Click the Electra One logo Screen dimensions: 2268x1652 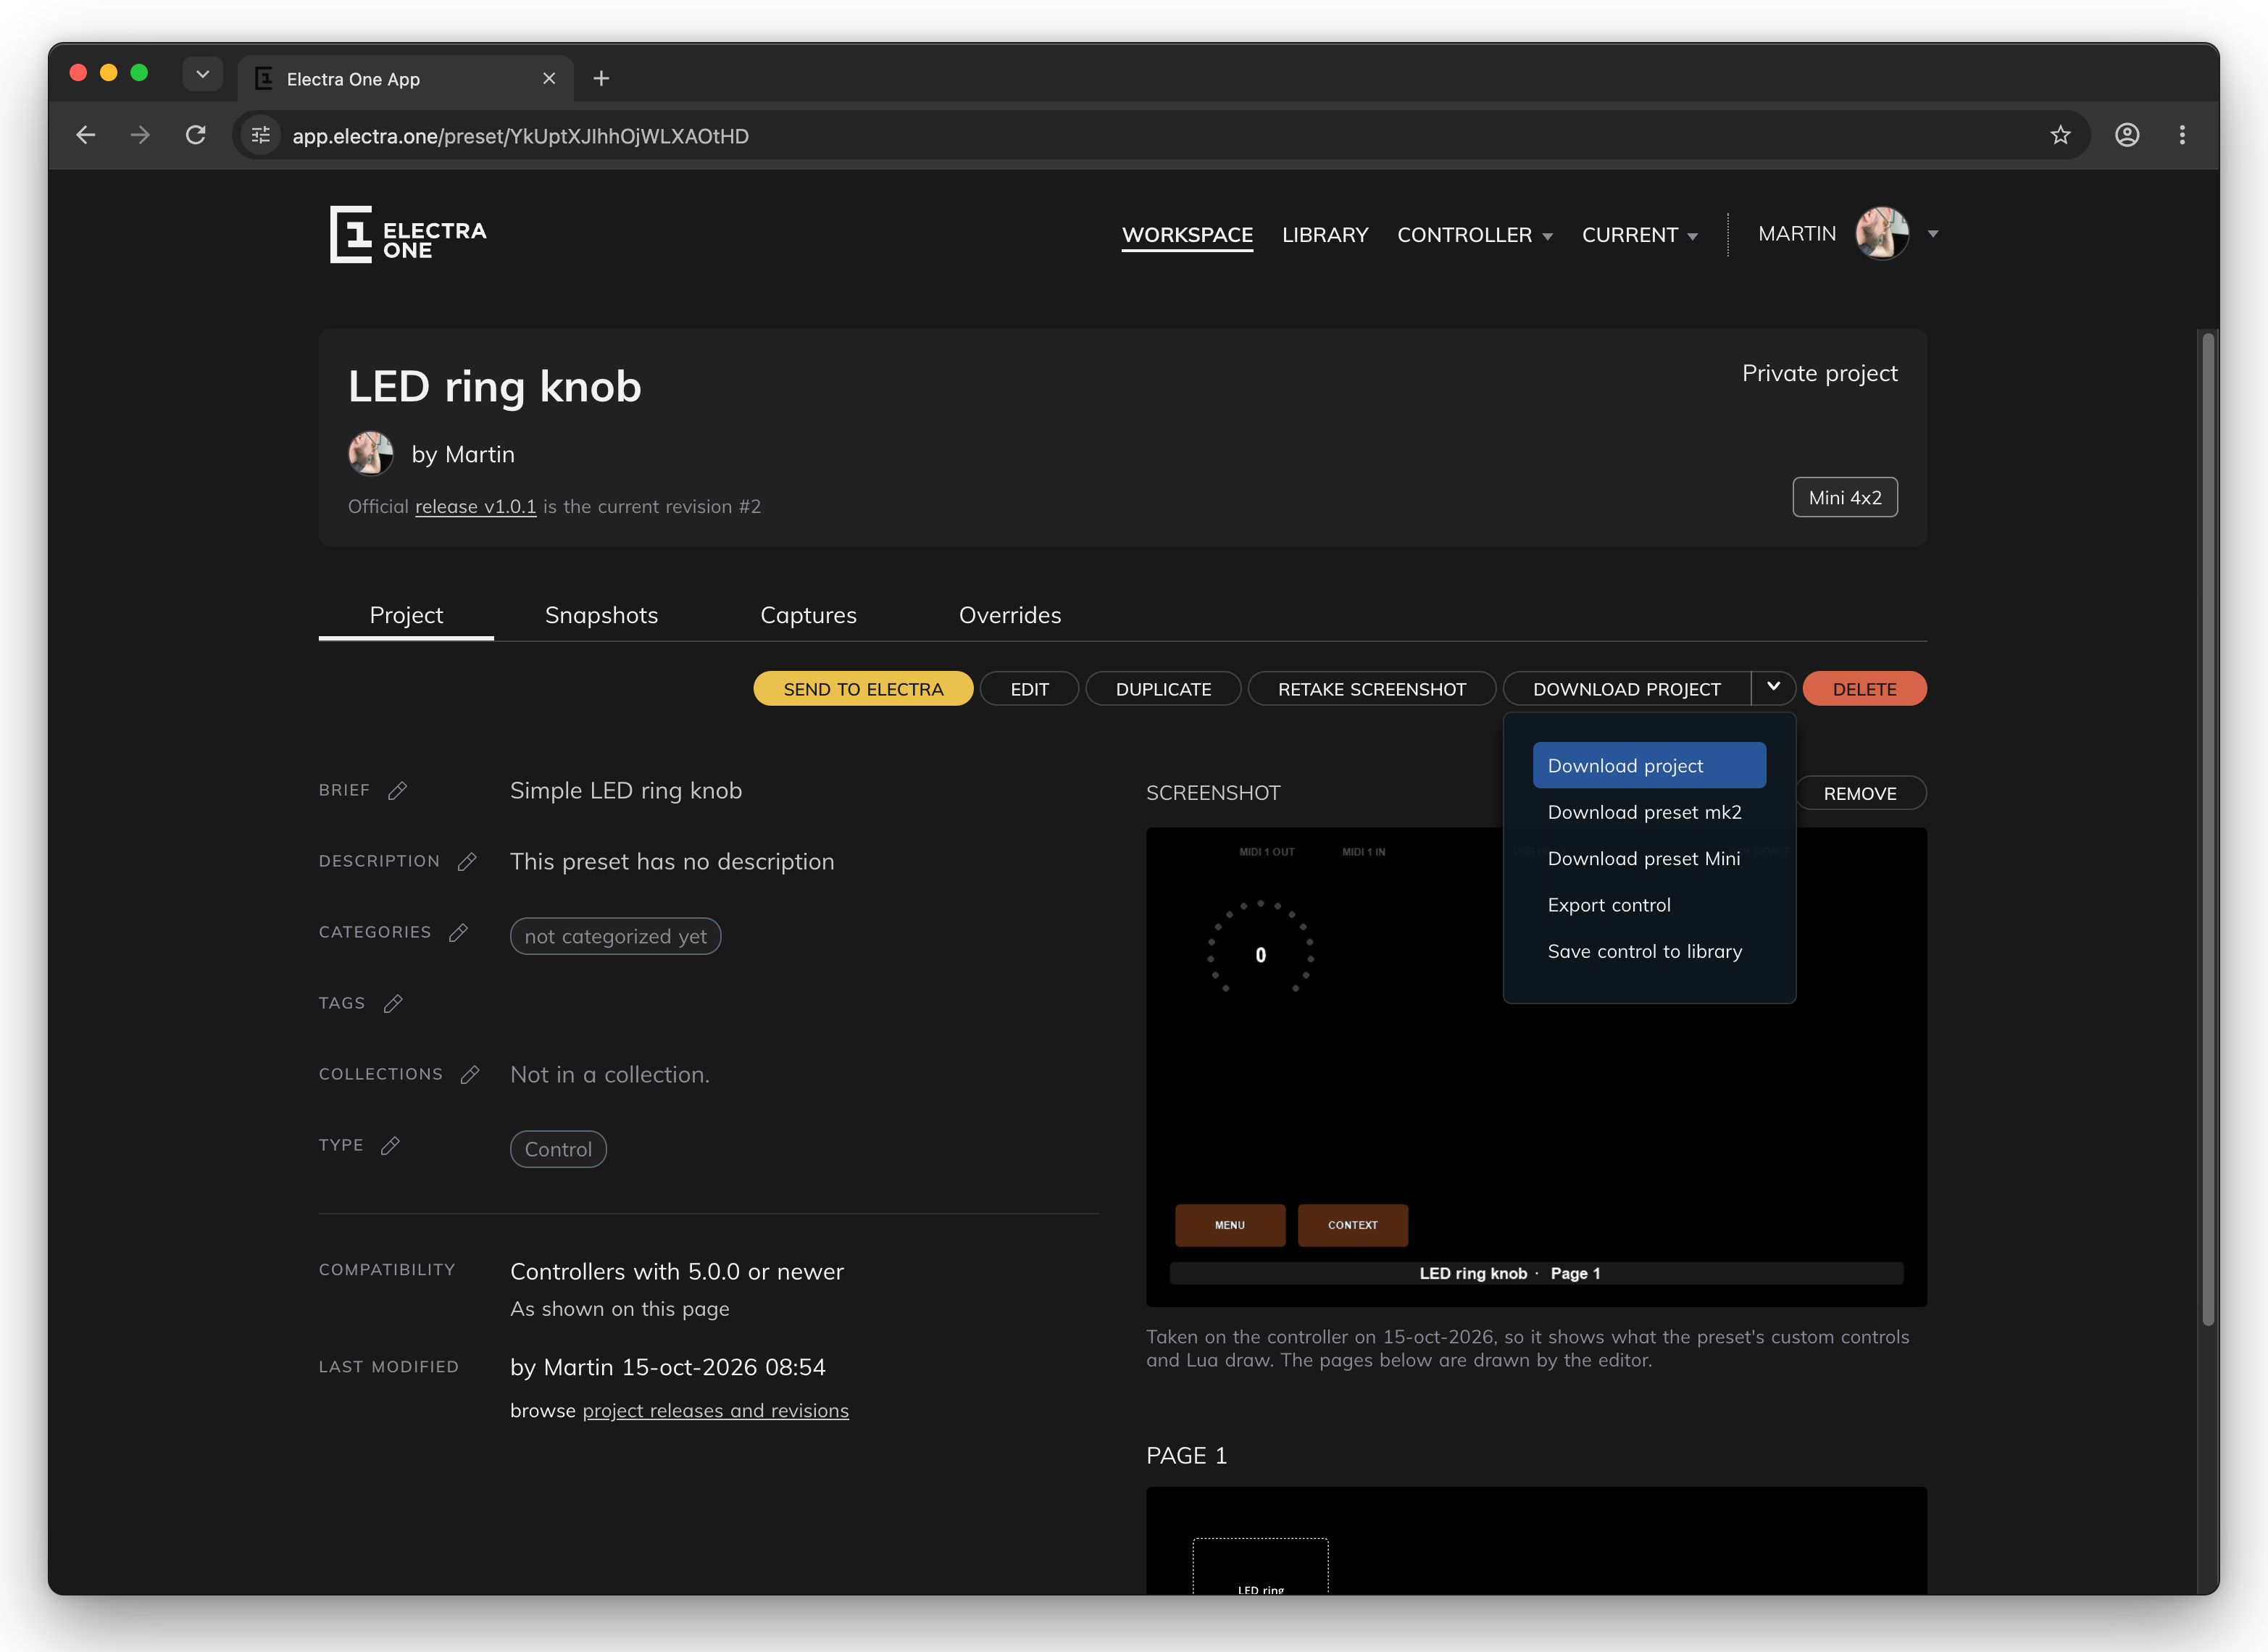[408, 235]
